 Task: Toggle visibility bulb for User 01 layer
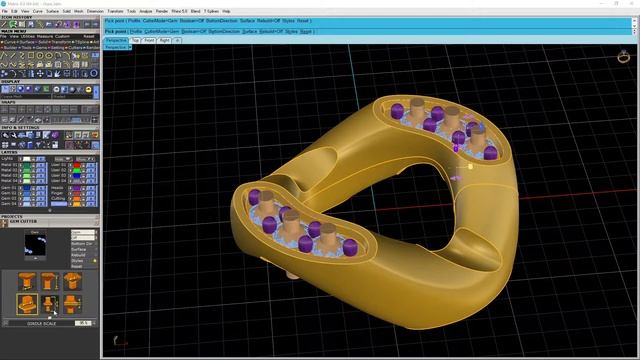(x=70, y=165)
